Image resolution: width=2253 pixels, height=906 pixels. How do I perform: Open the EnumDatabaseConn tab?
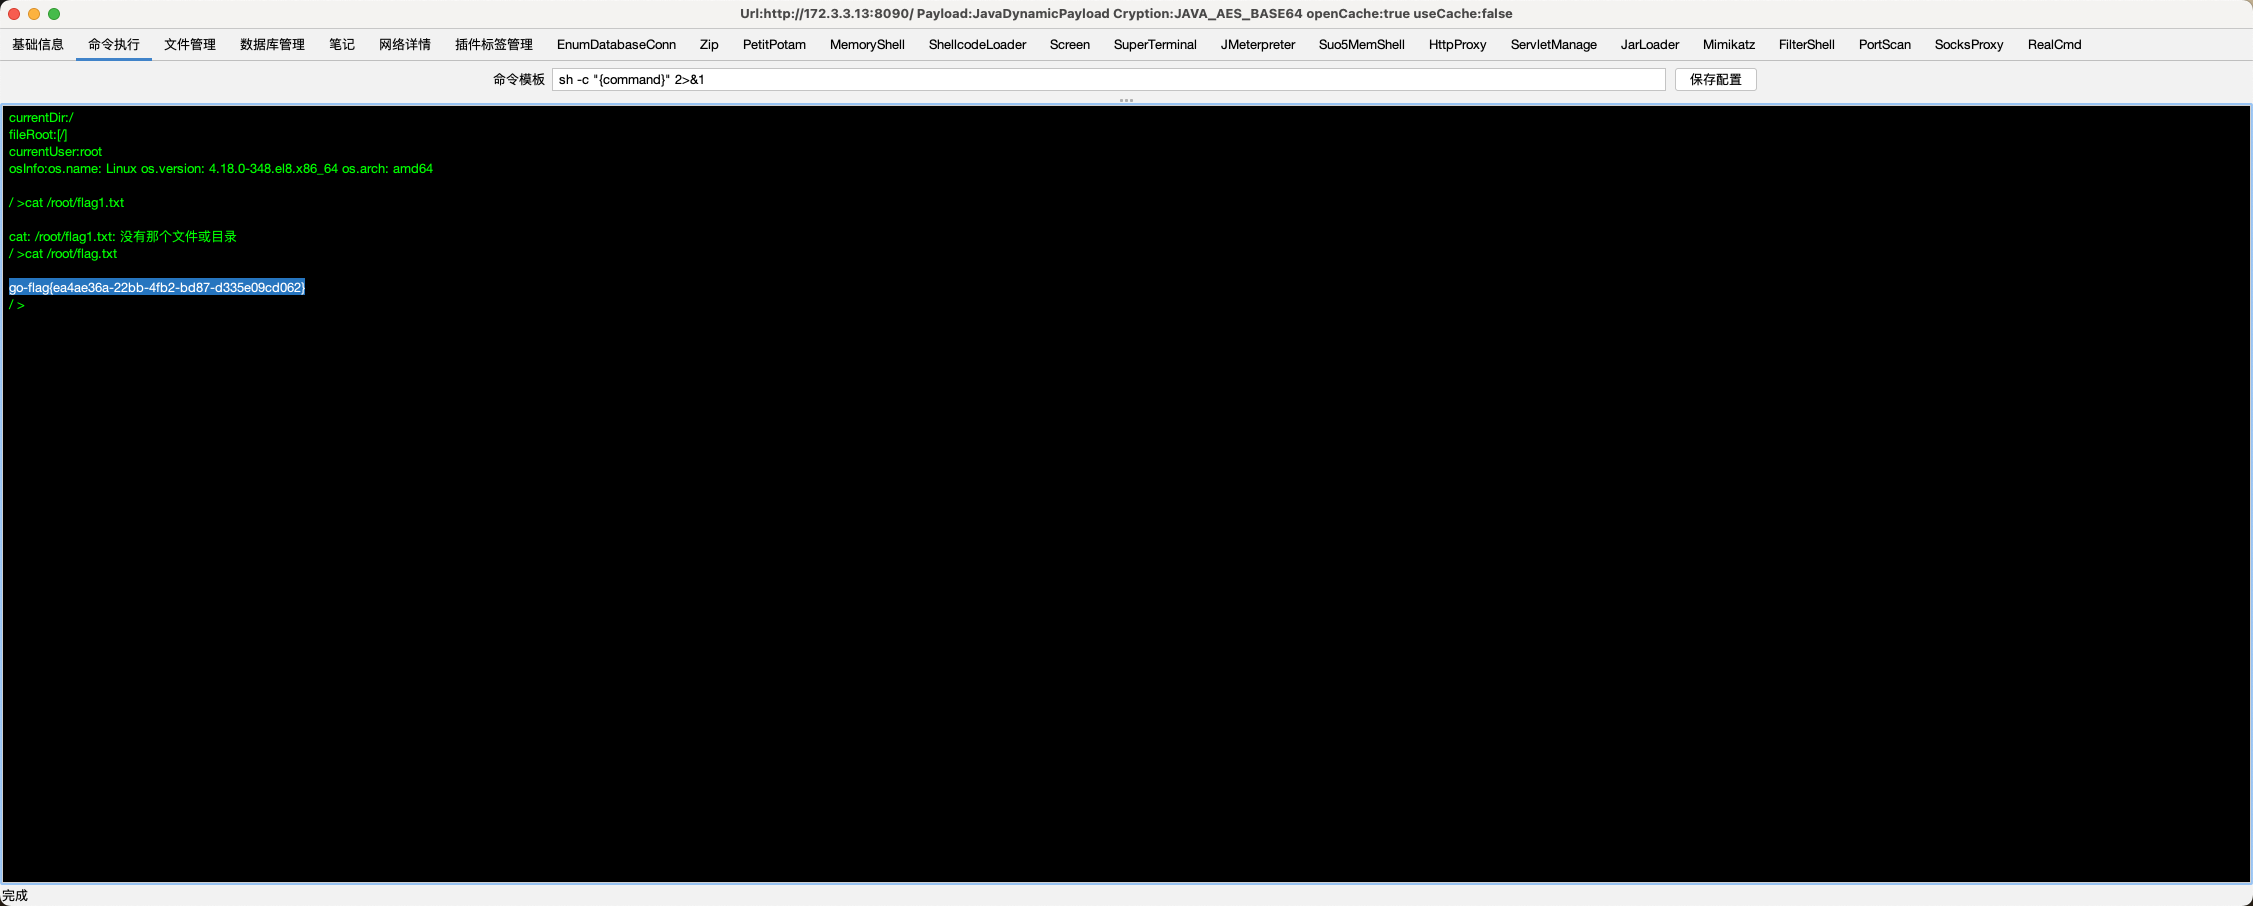coord(616,45)
